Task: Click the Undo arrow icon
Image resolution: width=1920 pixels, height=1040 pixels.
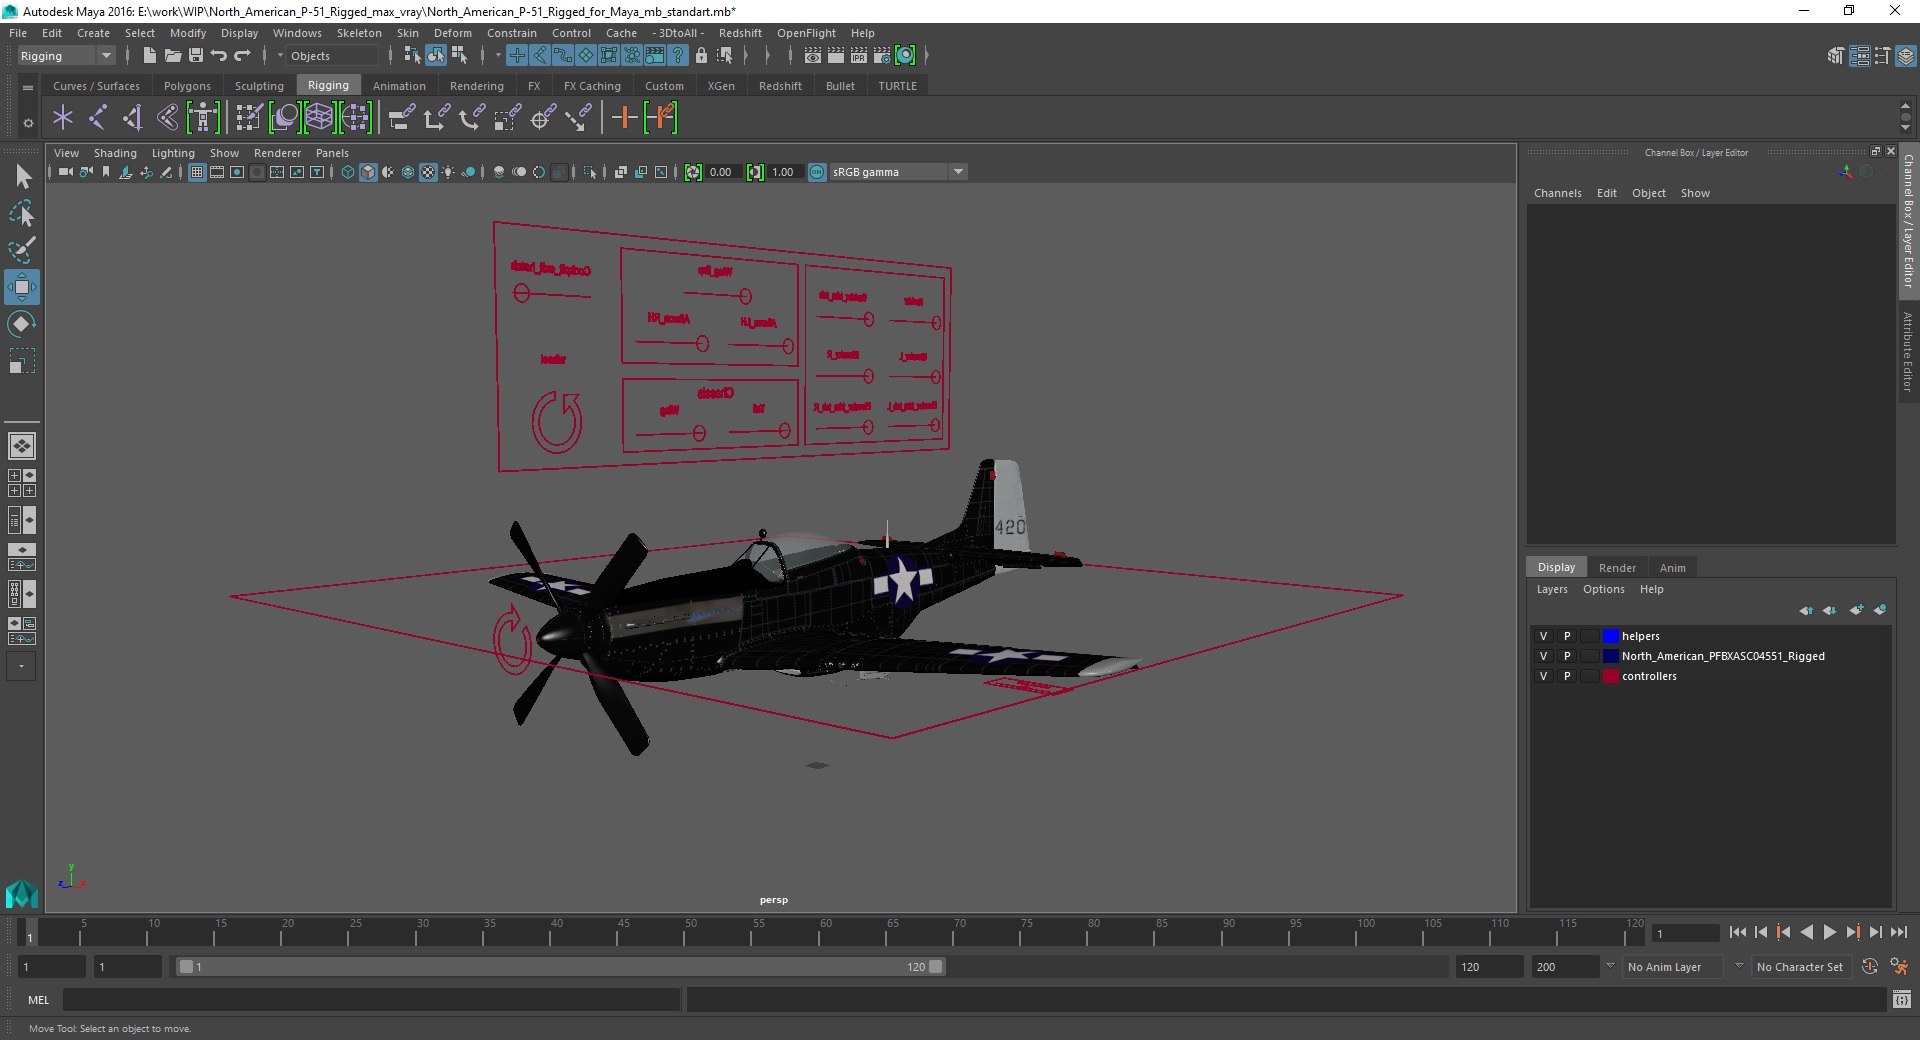Action: pos(219,56)
